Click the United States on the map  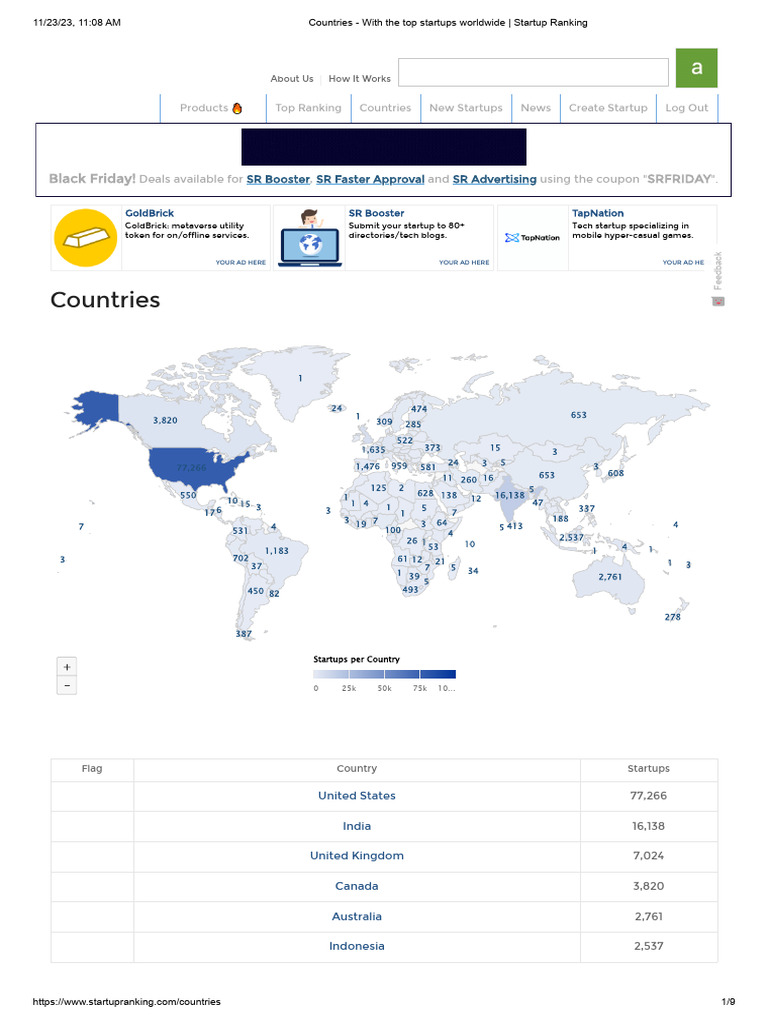[x=191, y=468]
